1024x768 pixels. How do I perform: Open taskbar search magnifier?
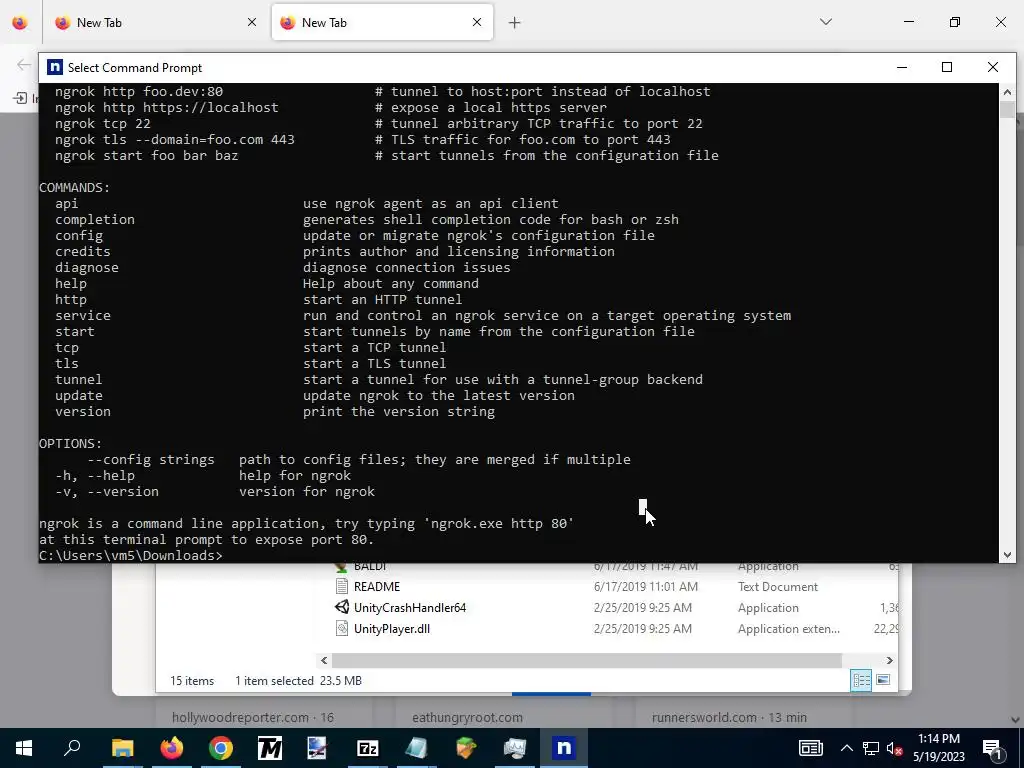(72, 748)
